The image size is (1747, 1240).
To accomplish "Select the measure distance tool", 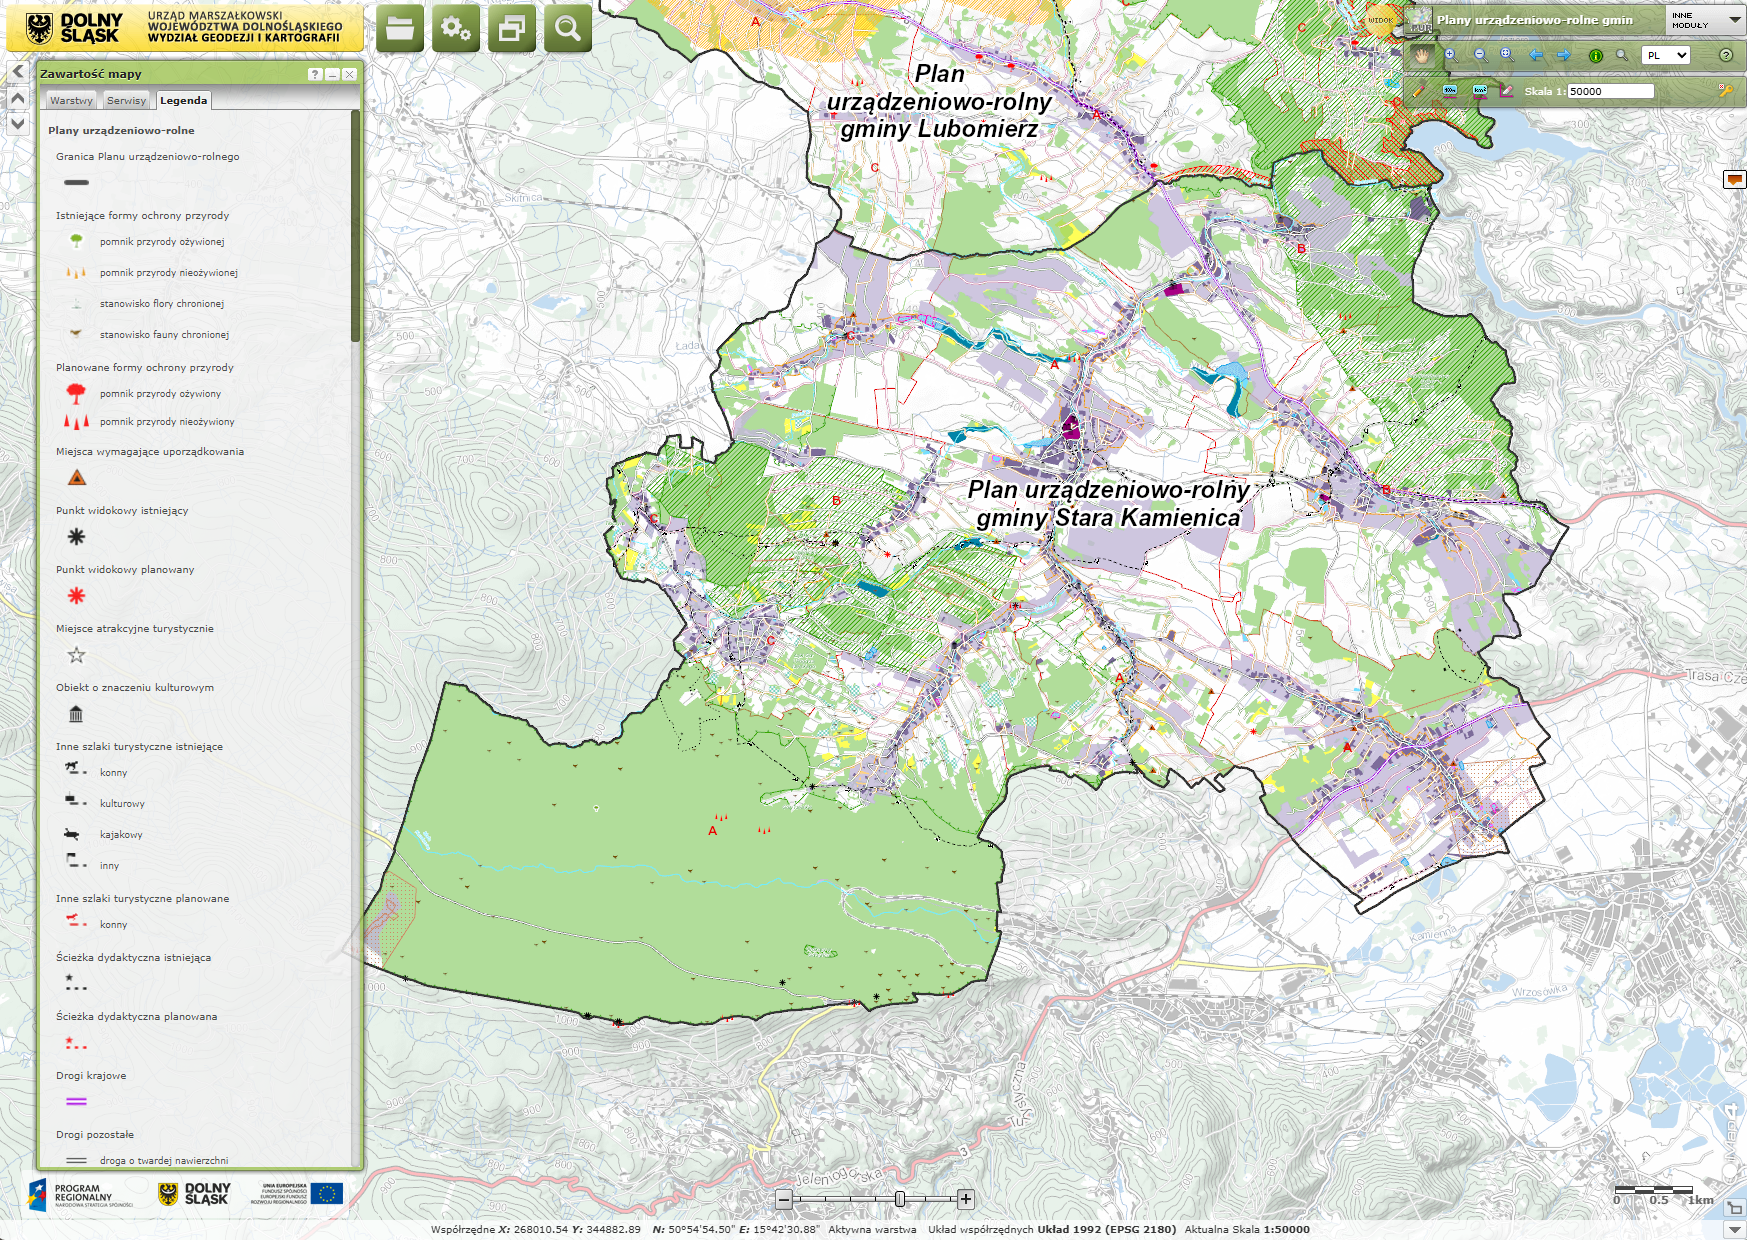I will 1450,91.
